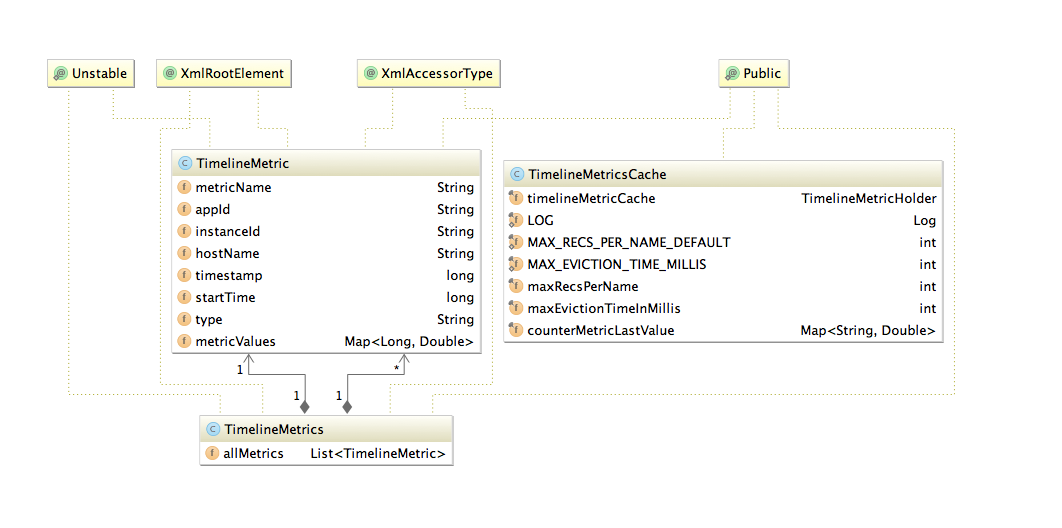Select the TimelineMetricsCache class header

(x=597, y=174)
